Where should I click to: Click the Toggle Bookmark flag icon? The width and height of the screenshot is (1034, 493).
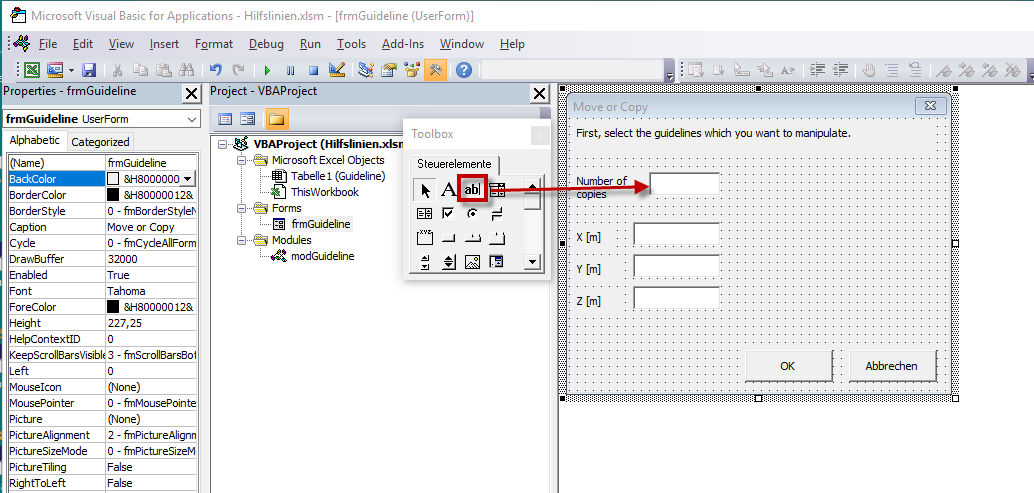pos(944,69)
